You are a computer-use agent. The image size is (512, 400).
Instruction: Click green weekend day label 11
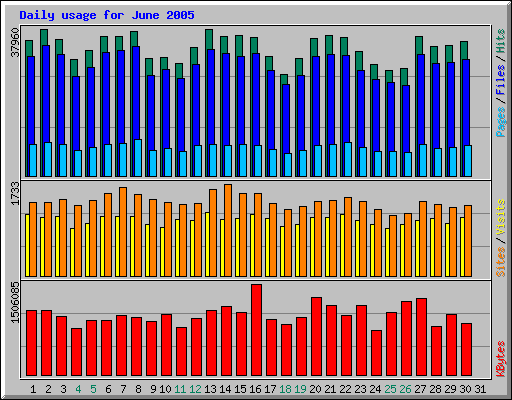tap(180, 389)
